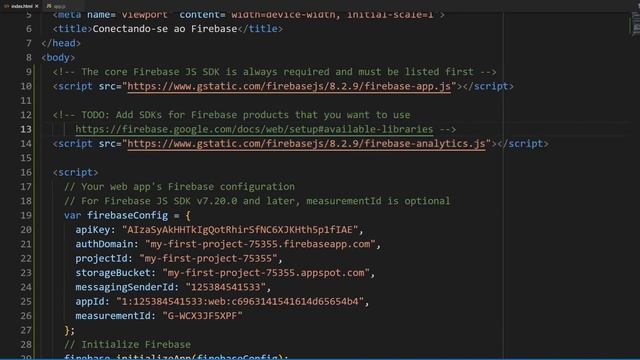Click the "firebaseConfig" variable name on line 19

(127, 216)
